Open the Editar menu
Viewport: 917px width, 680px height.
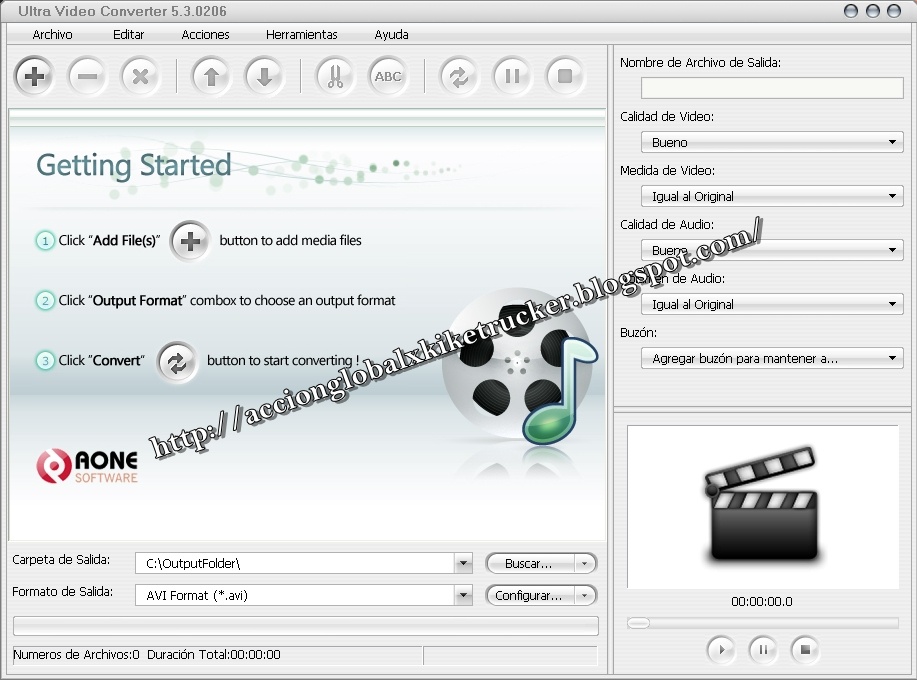129,34
